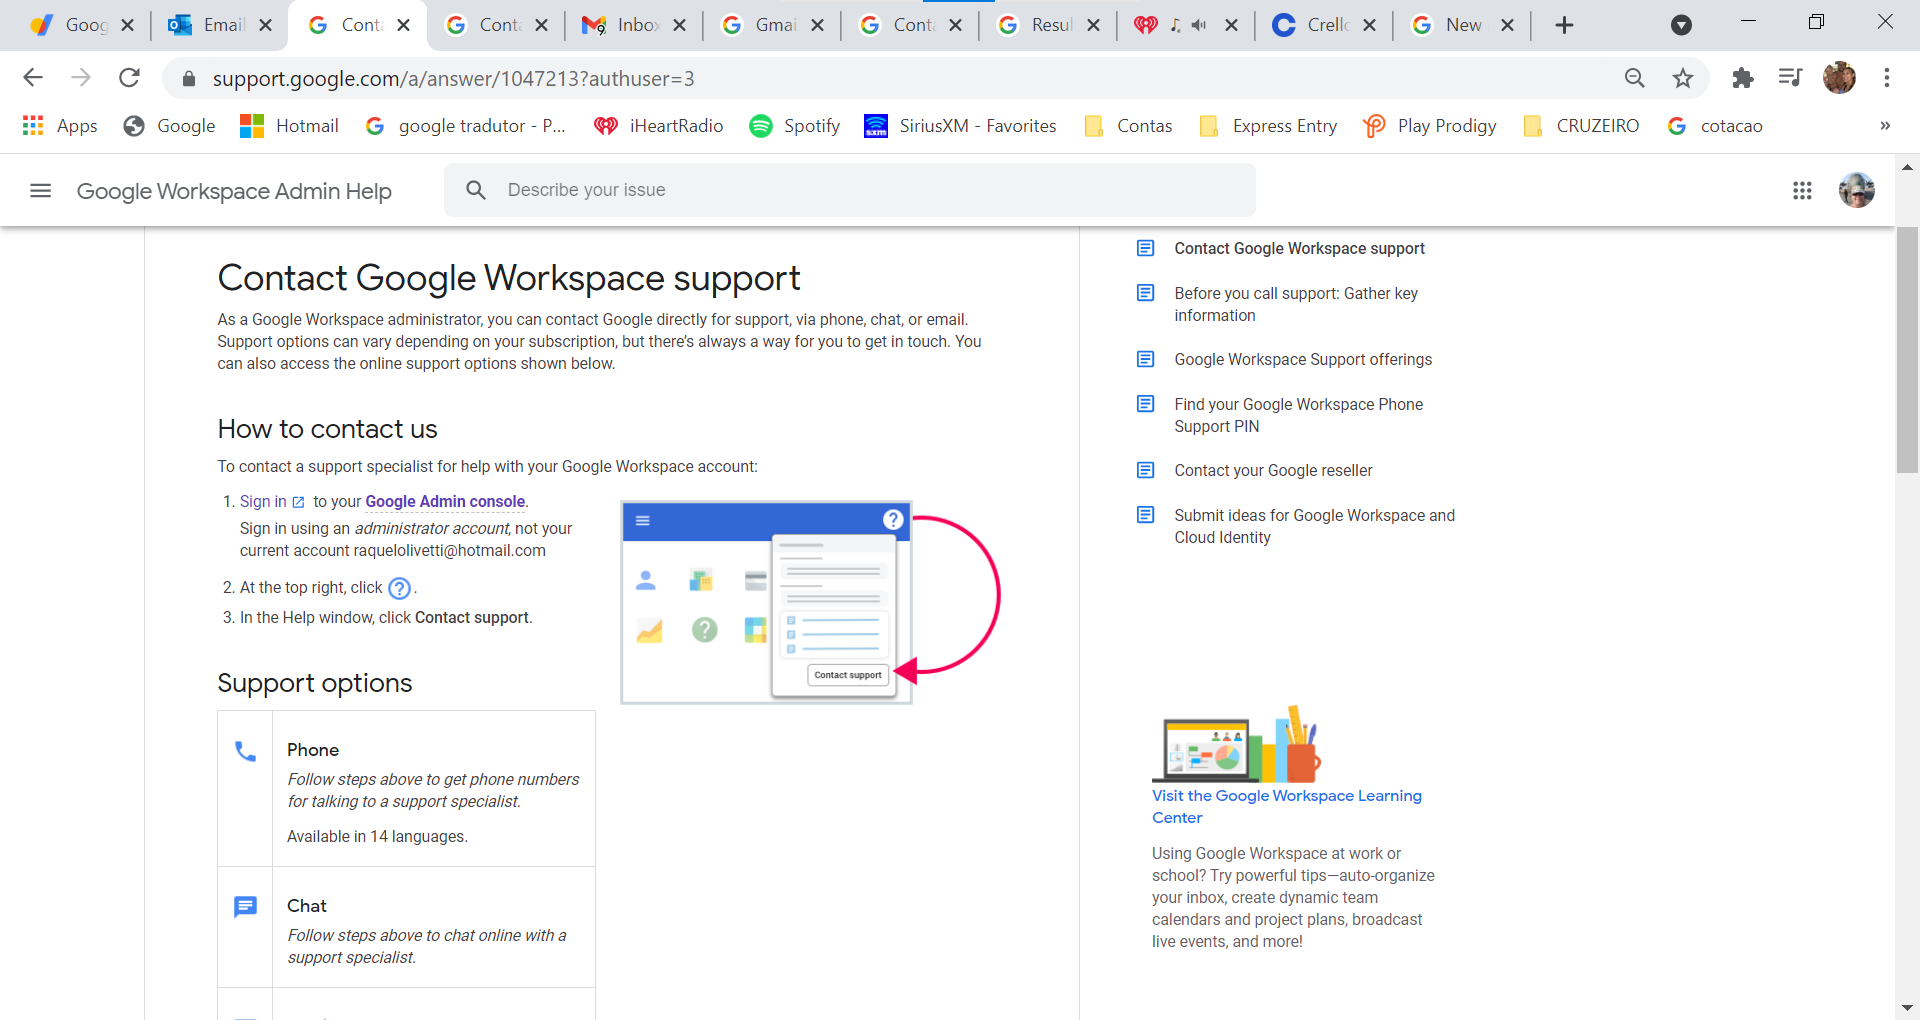
Task: Open Chrome profile avatar in toolbar
Action: (x=1839, y=78)
